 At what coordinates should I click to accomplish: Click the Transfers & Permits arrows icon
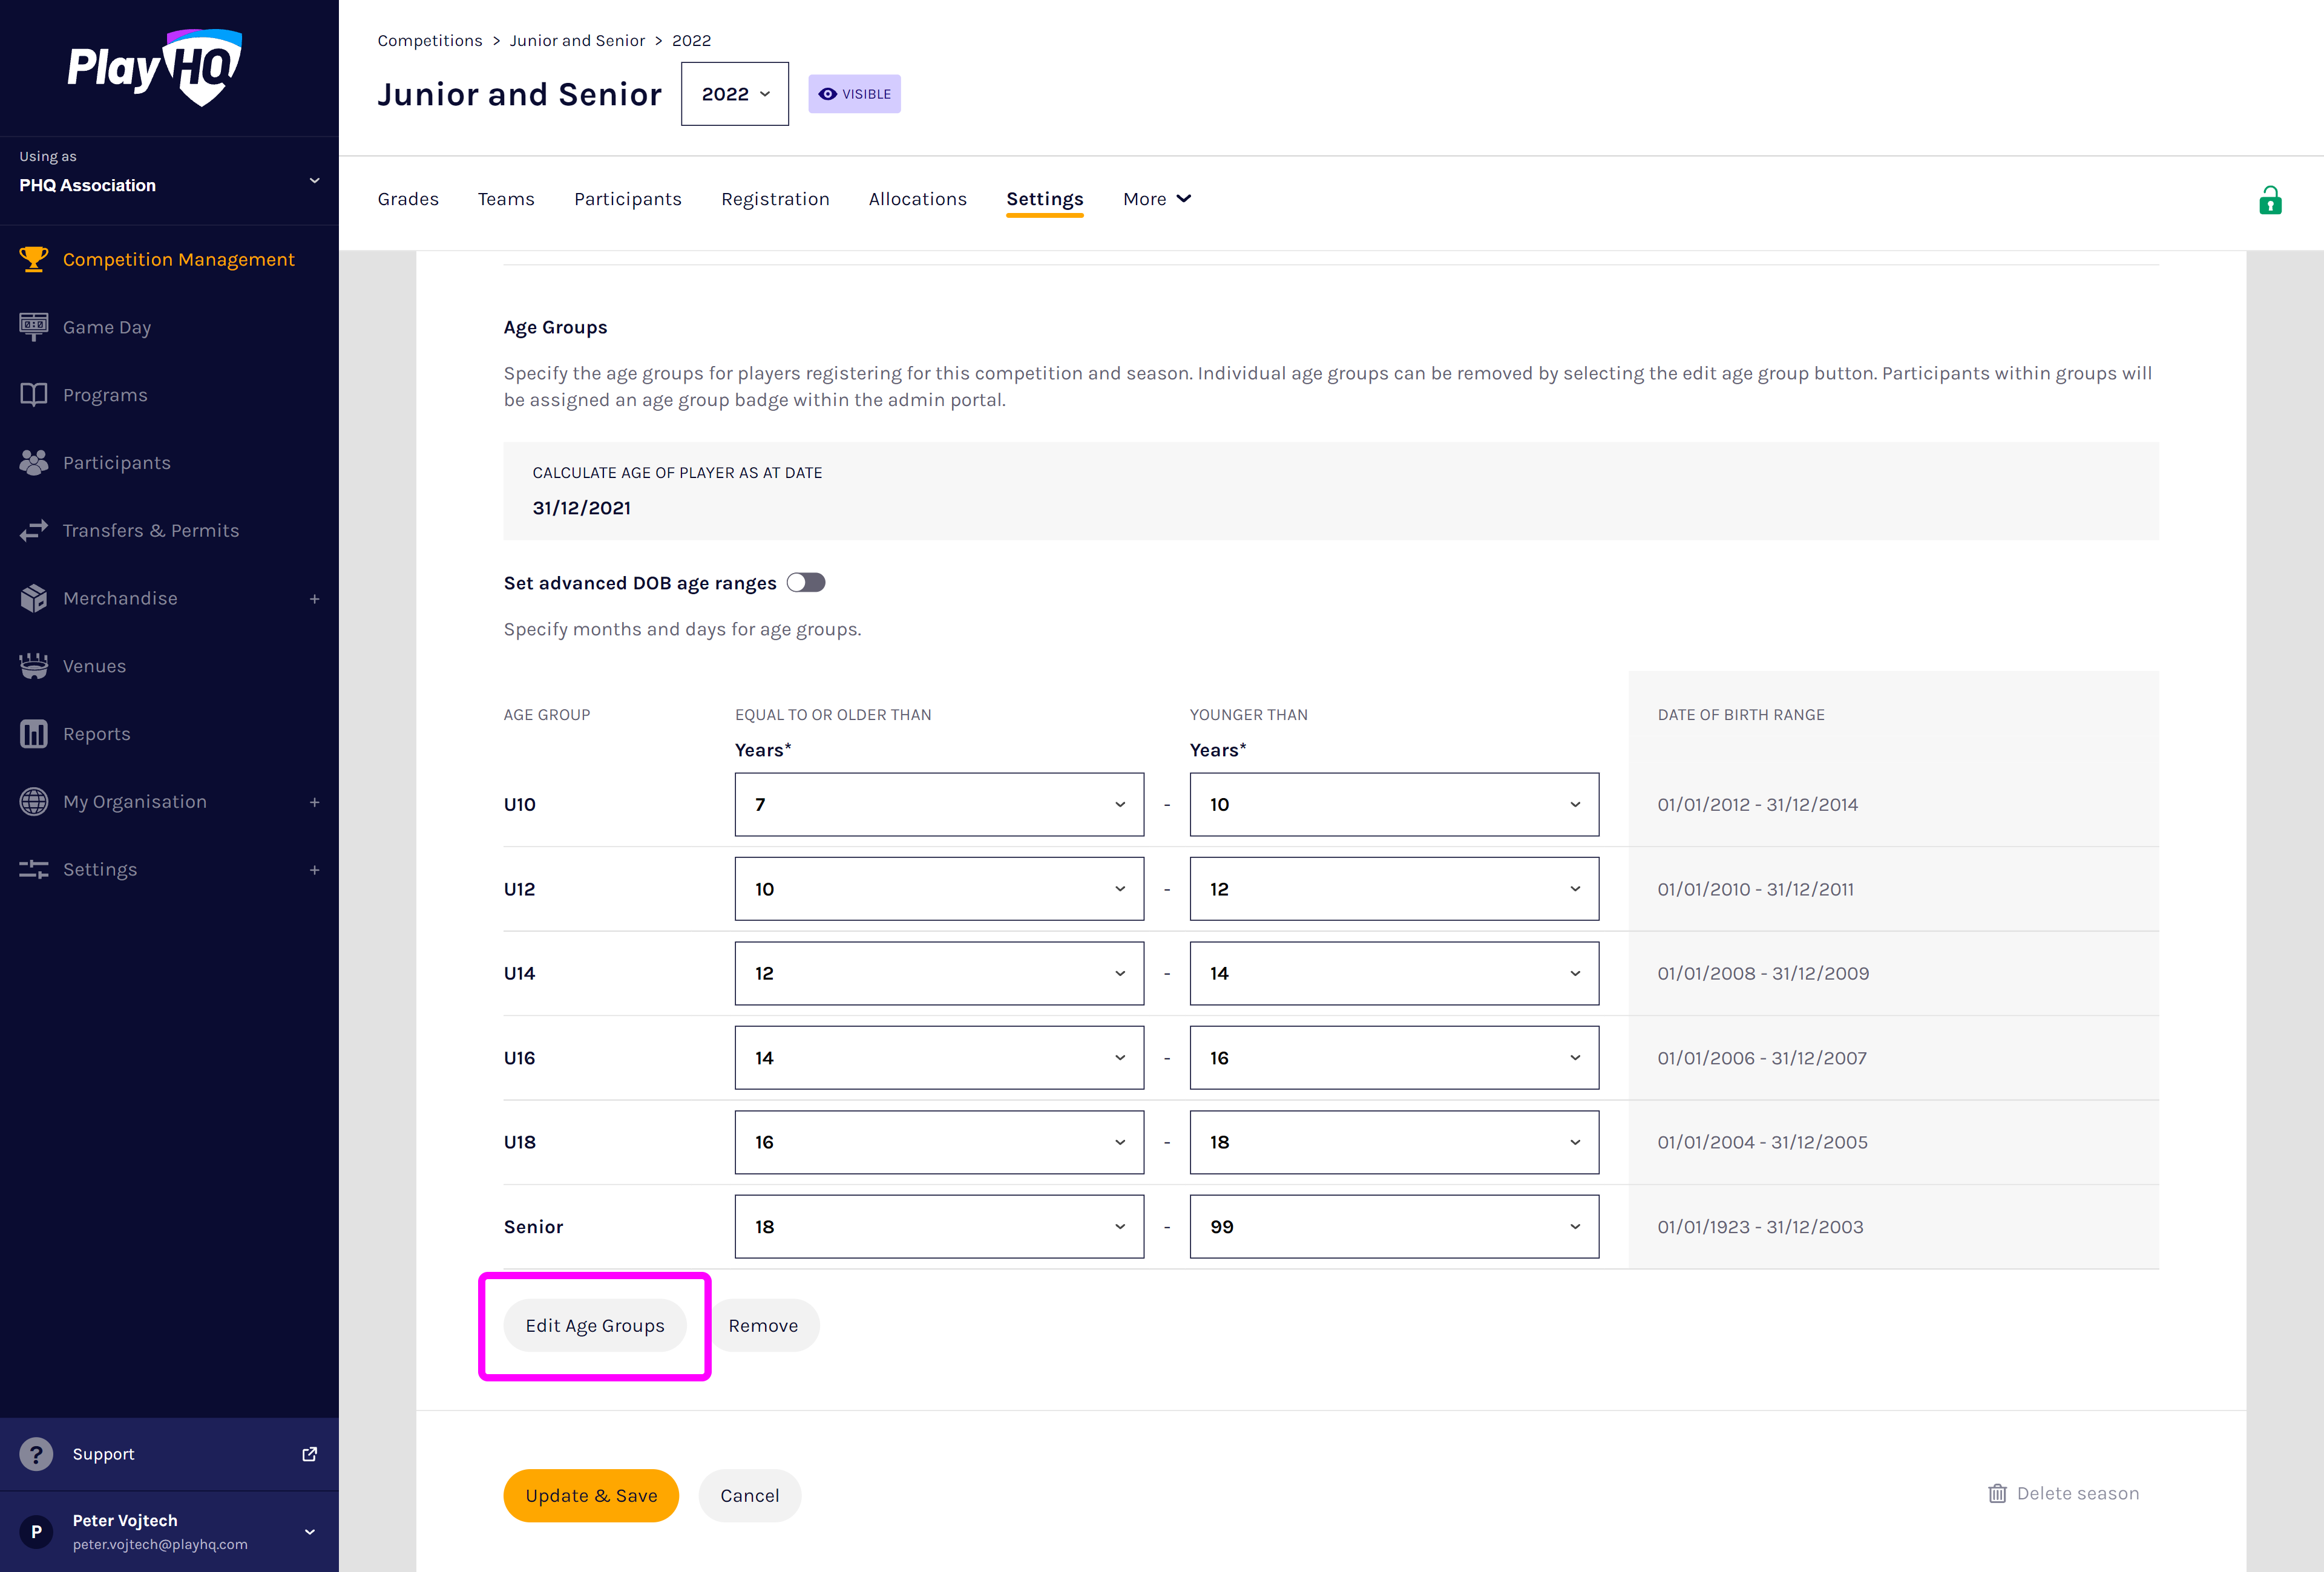pos(33,530)
